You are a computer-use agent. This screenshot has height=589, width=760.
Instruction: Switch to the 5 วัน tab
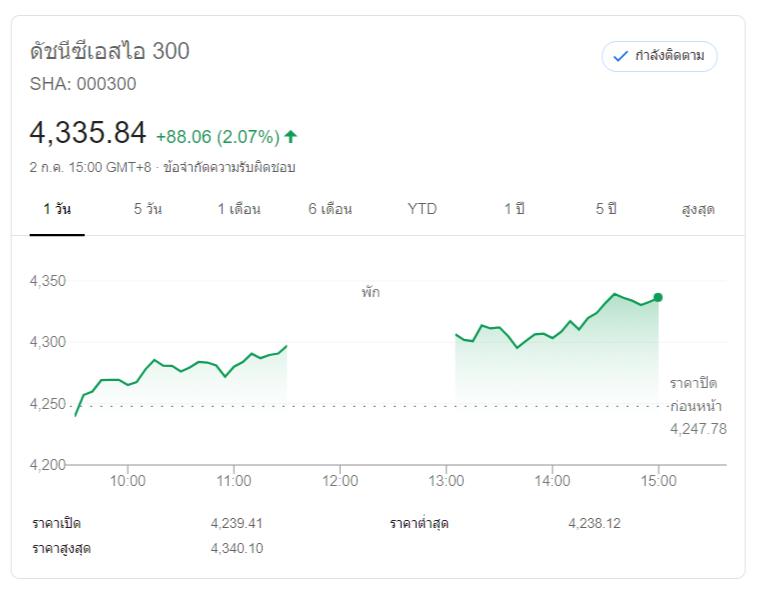[x=148, y=209]
